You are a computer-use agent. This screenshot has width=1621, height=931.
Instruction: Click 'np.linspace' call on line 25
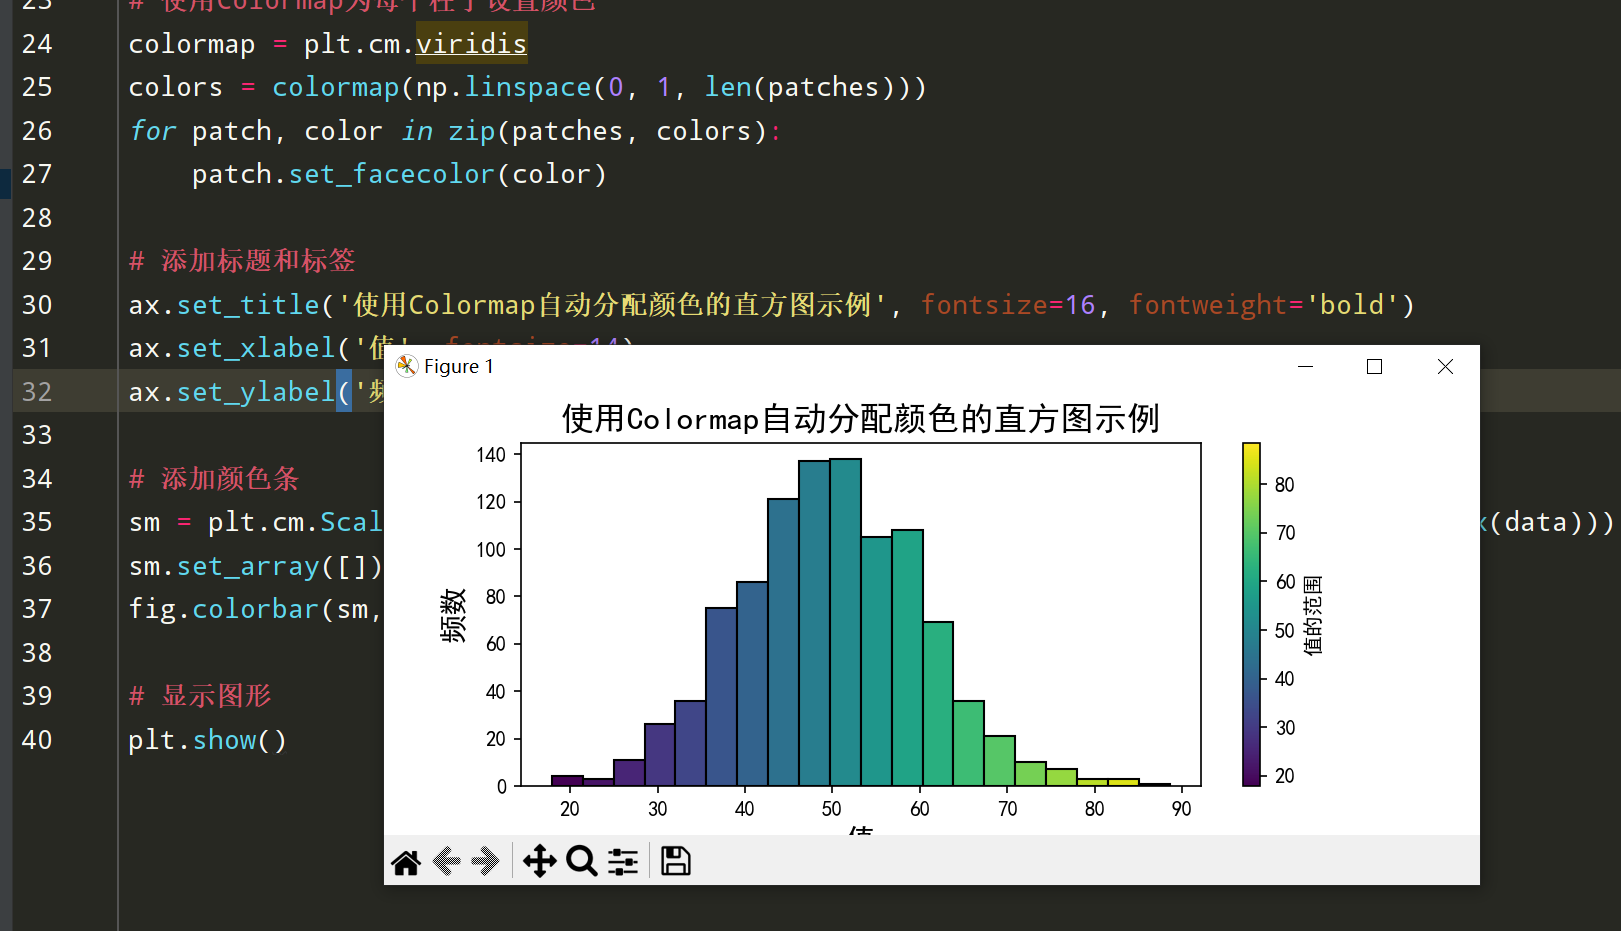[504, 87]
